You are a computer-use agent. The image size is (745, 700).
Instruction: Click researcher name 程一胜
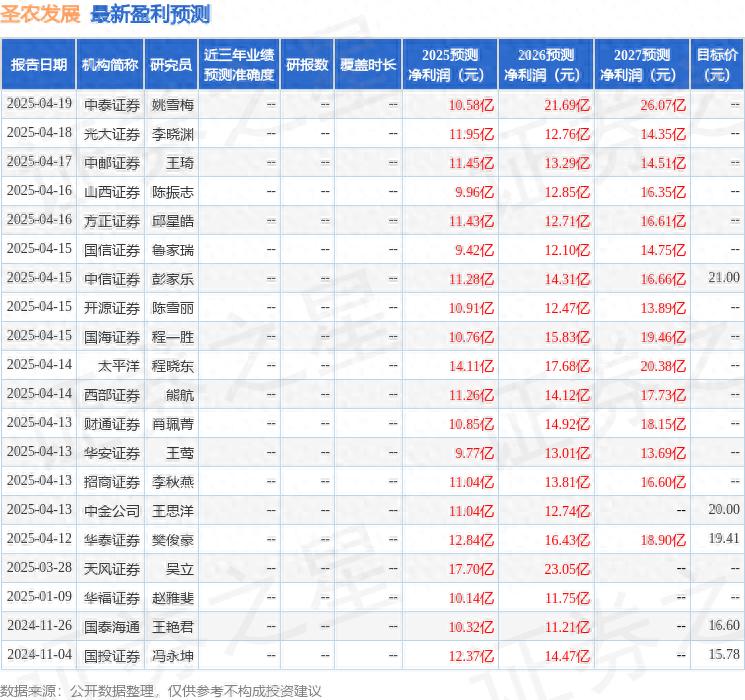[x=173, y=337]
